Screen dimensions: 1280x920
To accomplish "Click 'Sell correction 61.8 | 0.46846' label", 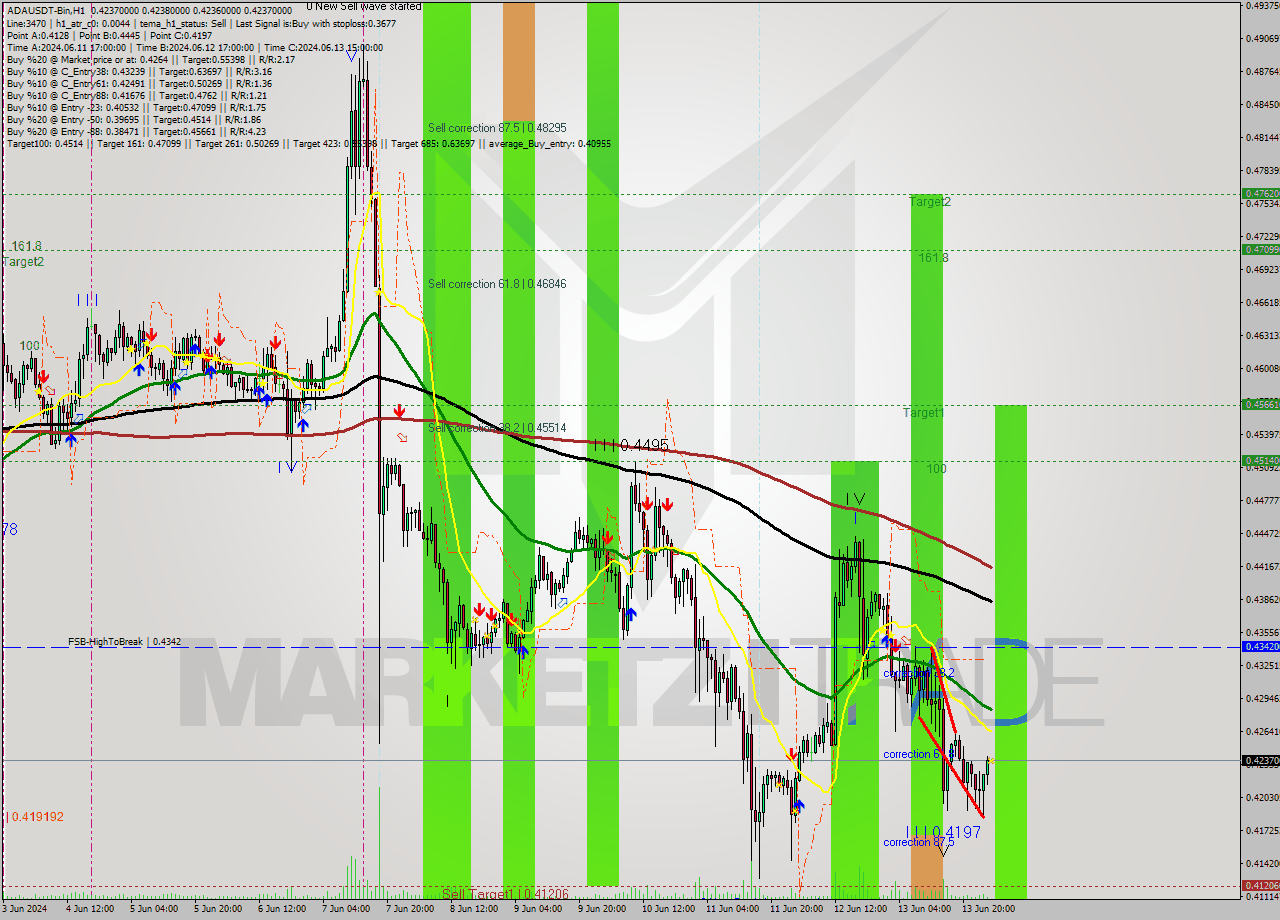I will 497,284.
